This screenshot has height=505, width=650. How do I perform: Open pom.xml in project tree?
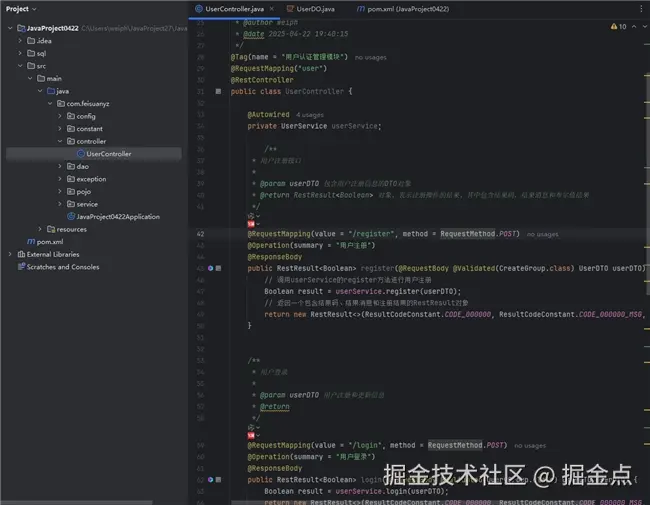click(x=45, y=241)
